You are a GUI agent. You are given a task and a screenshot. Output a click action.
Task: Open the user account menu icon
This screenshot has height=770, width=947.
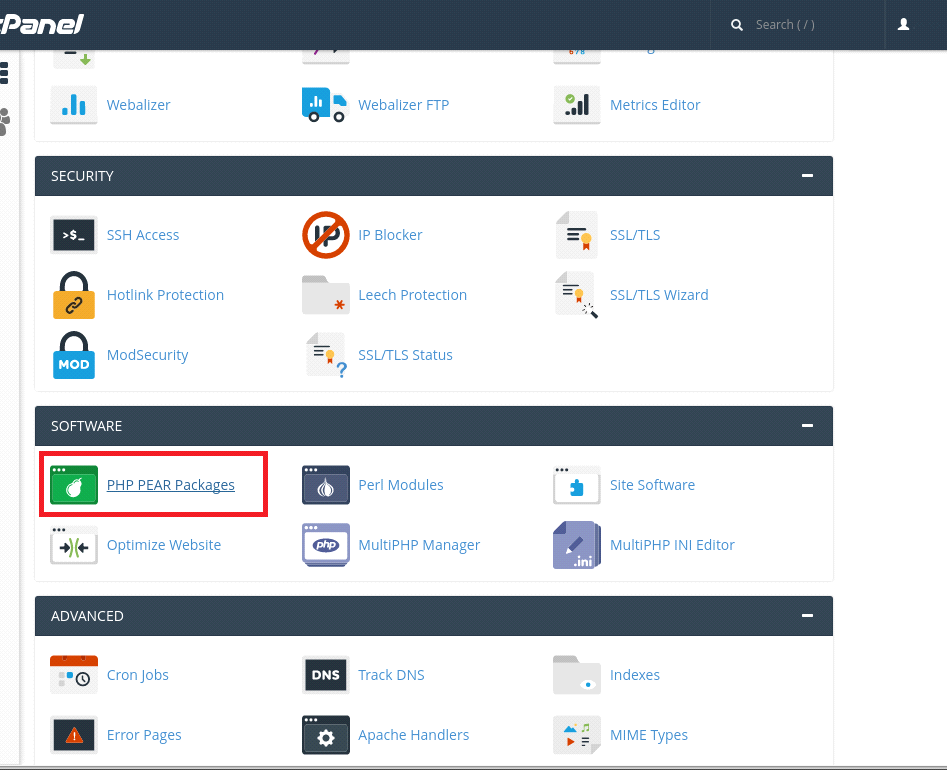tap(904, 24)
